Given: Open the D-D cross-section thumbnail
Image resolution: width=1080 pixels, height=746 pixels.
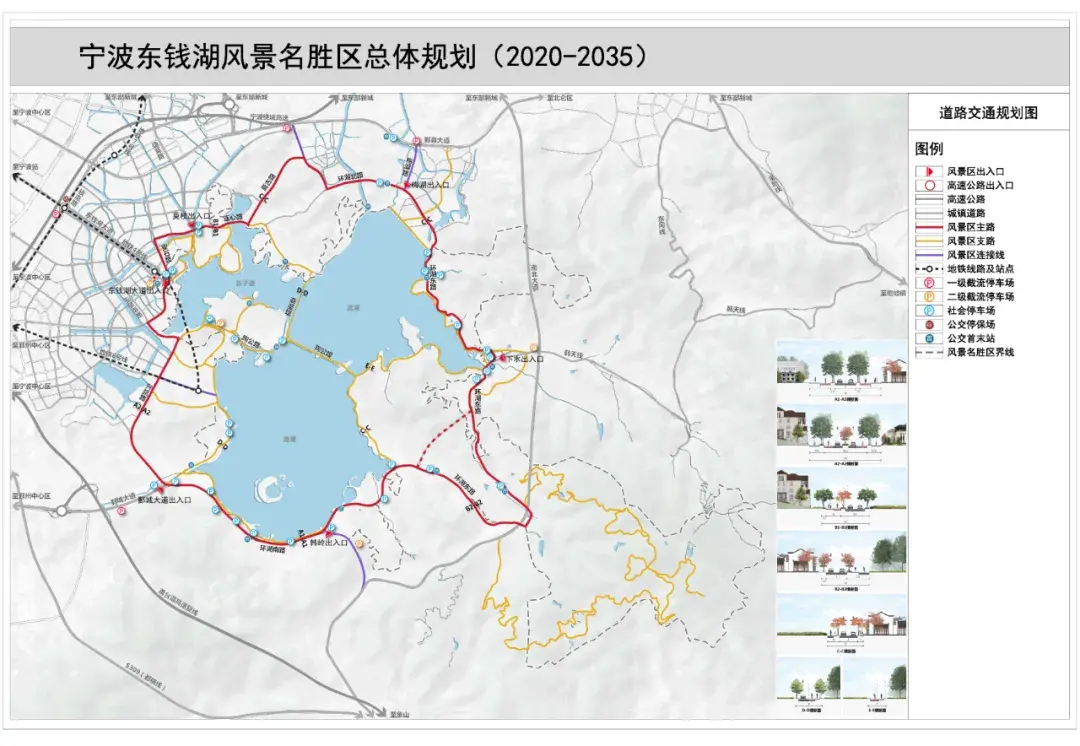Looking at the screenshot, I should click(x=809, y=687).
